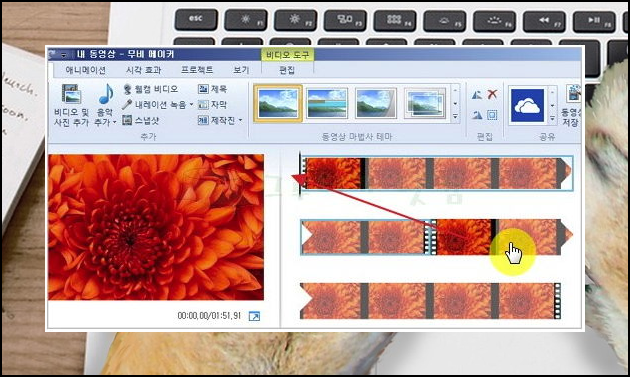Select 웹캠 비디오 webcam video option
The width and height of the screenshot is (630, 377).
pyautogui.click(x=150, y=89)
